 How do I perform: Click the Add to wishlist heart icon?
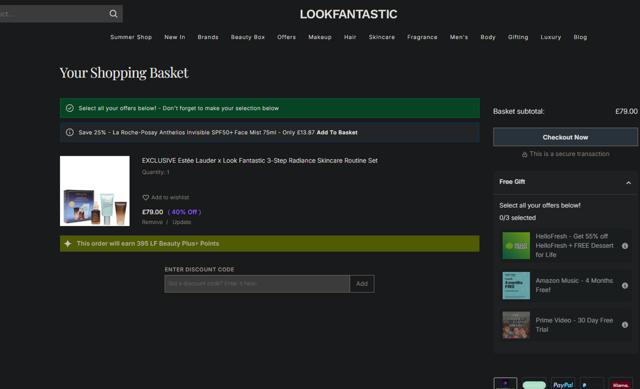[x=146, y=198]
